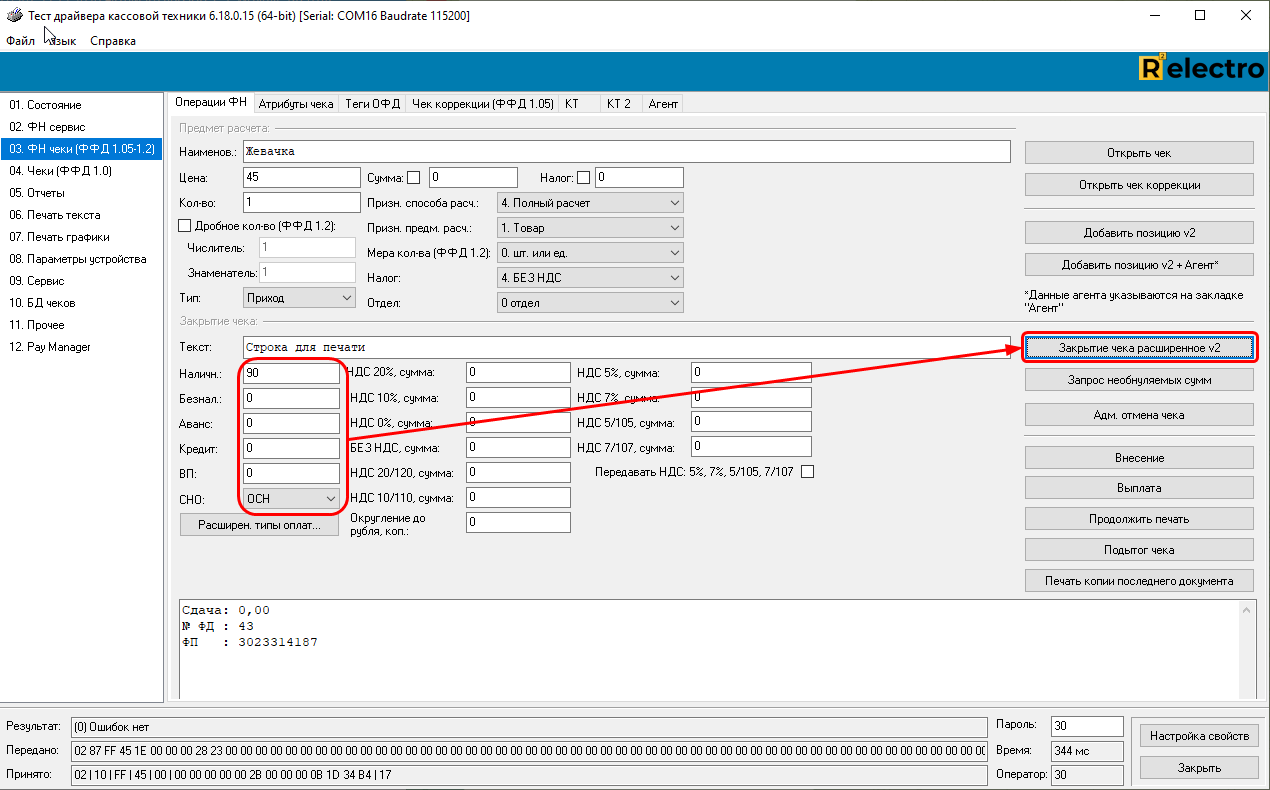Check the Передавать НДС 5%, 7% box
This screenshot has width=1270, height=790.
point(807,472)
